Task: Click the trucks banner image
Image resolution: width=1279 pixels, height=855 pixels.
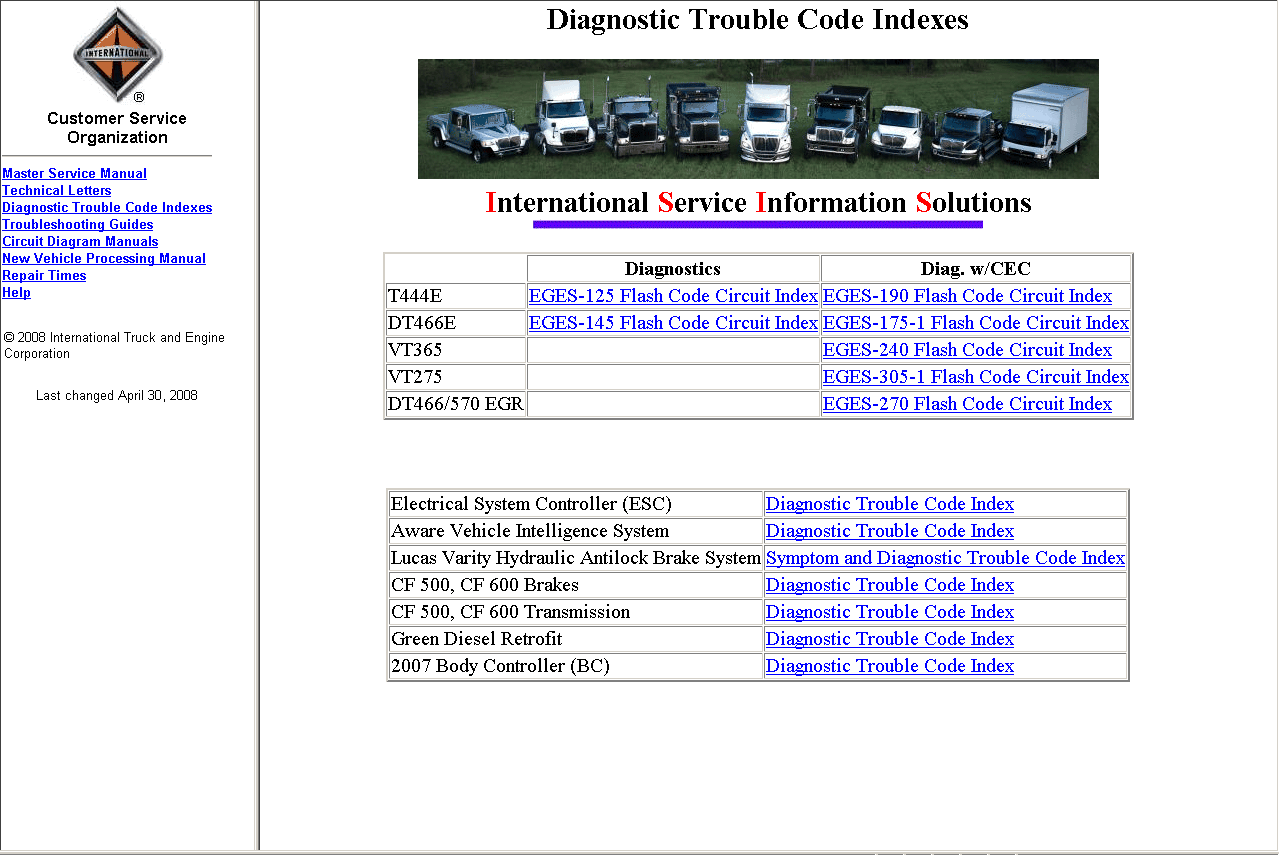Action: (x=758, y=119)
